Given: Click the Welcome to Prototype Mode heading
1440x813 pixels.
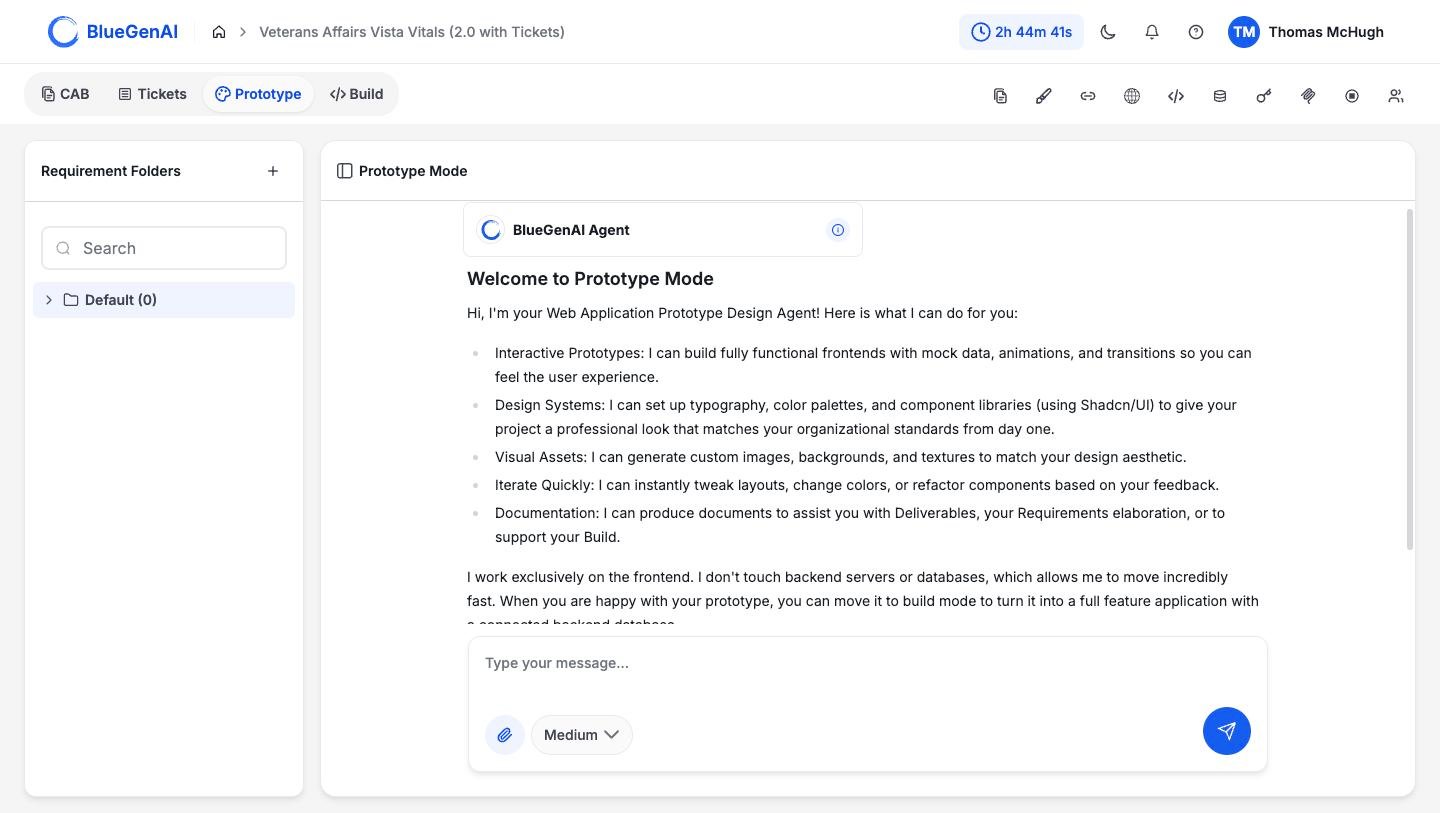Looking at the screenshot, I should click(x=590, y=279).
